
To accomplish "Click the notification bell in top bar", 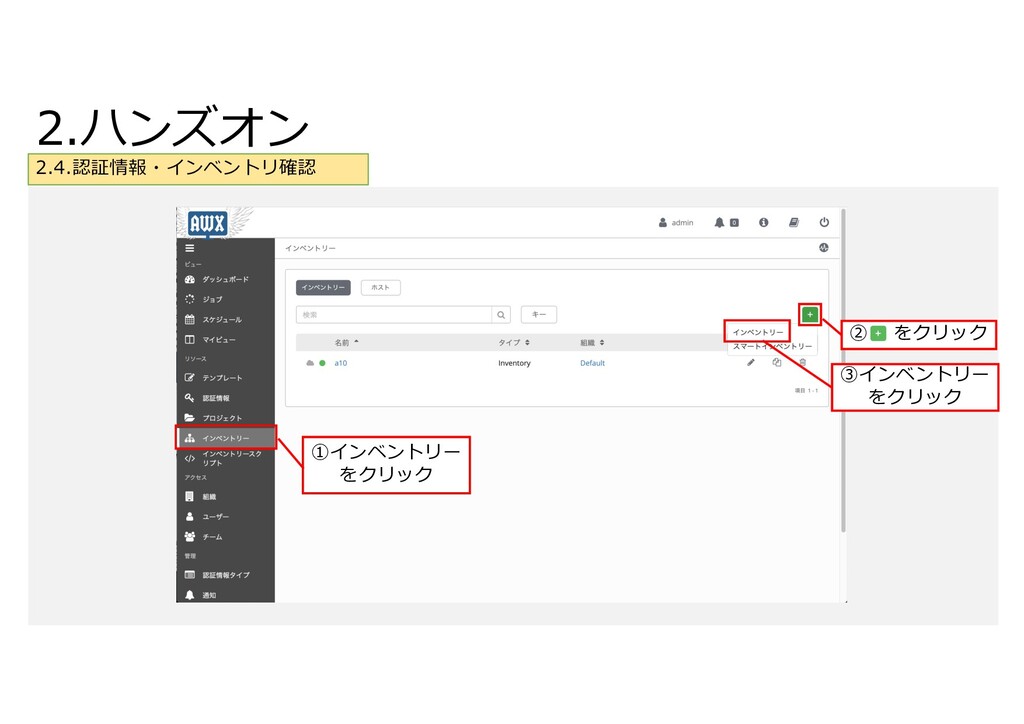I will click(x=719, y=223).
